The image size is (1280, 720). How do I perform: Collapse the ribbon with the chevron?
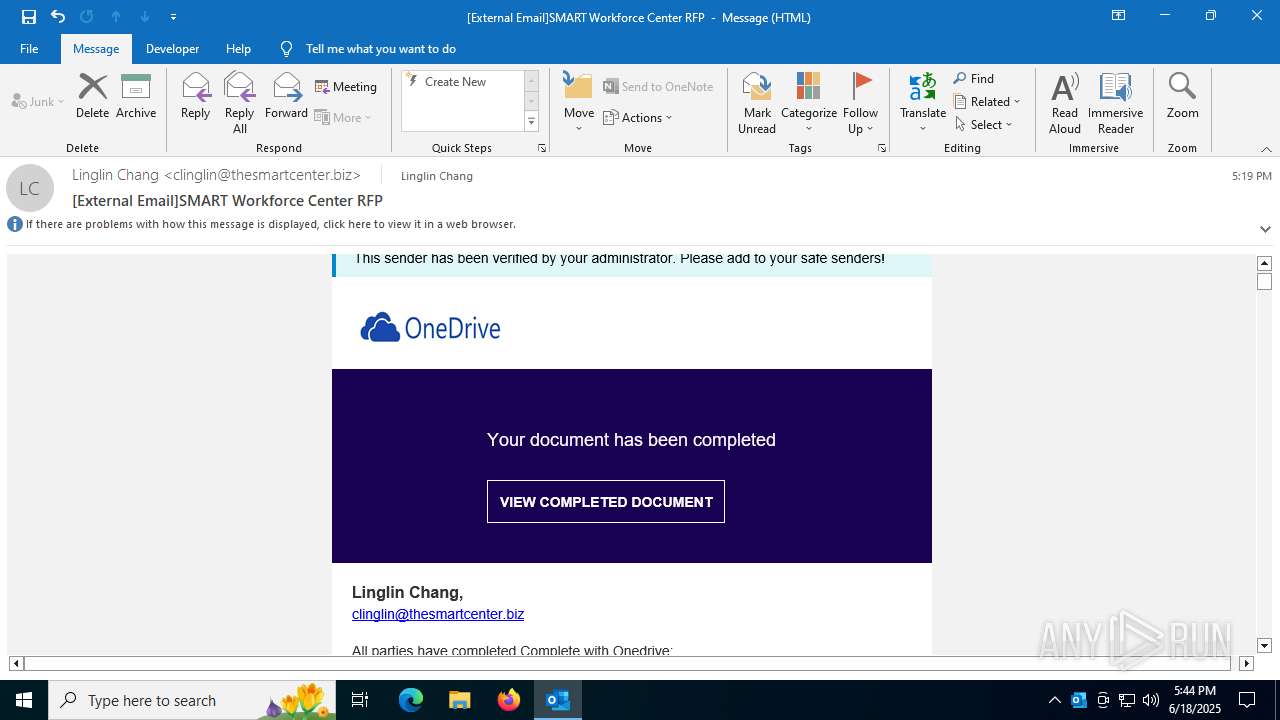1266,149
